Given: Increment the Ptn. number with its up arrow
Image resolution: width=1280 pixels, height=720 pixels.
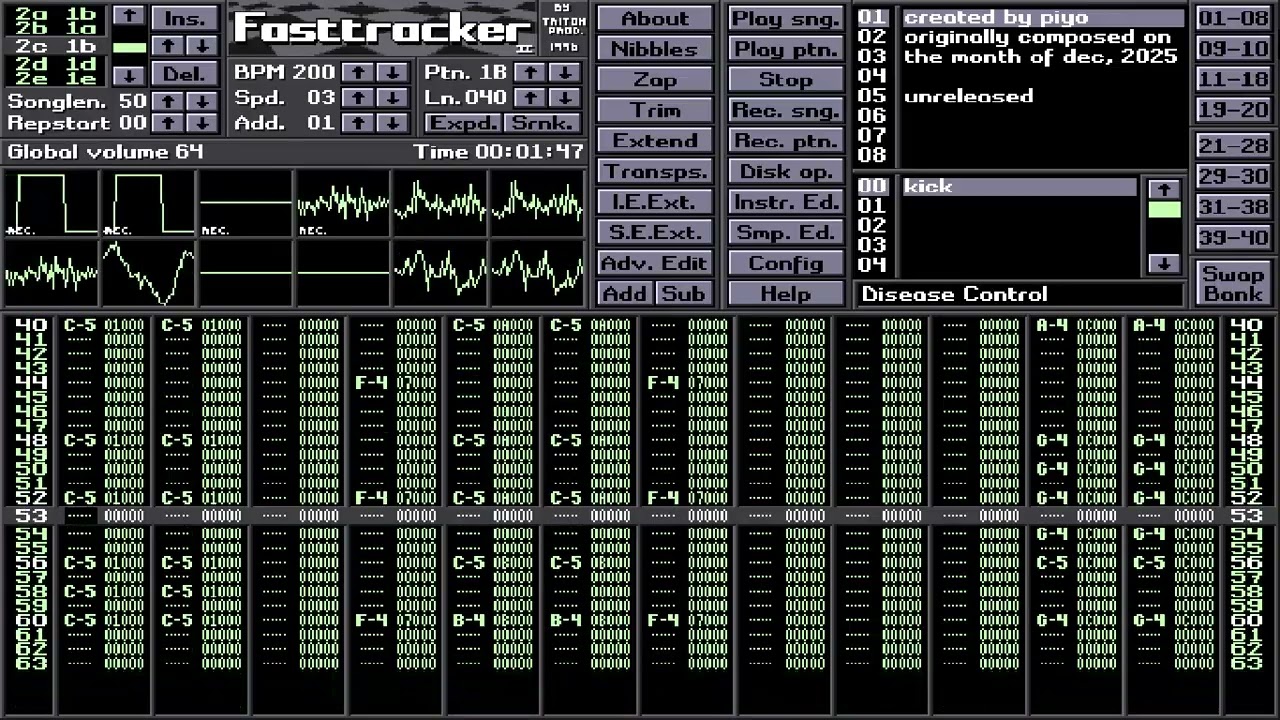Looking at the screenshot, I should tap(531, 72).
